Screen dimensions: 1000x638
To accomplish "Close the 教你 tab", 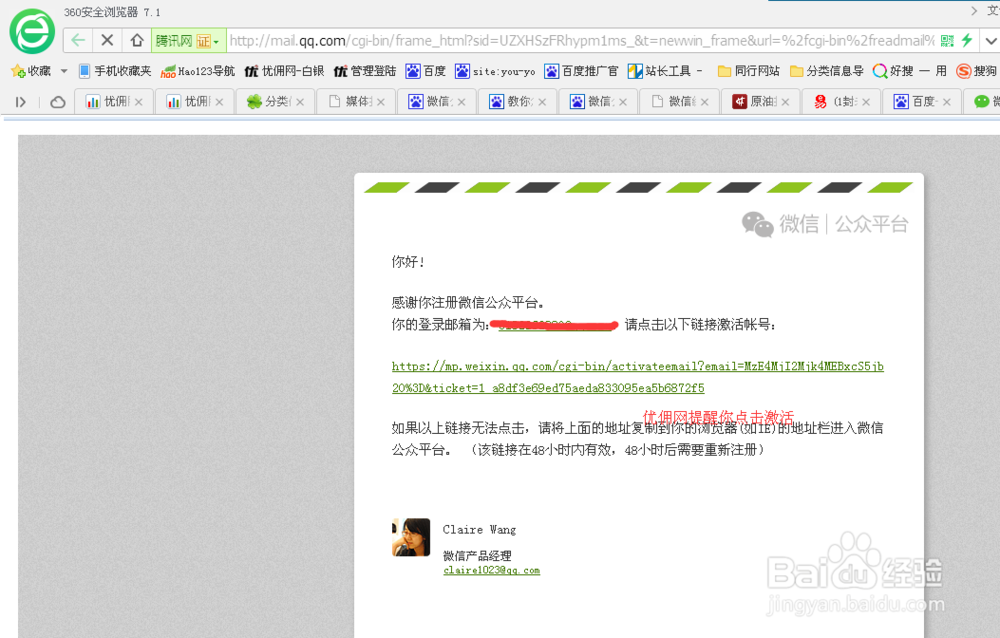I will click(x=542, y=102).
